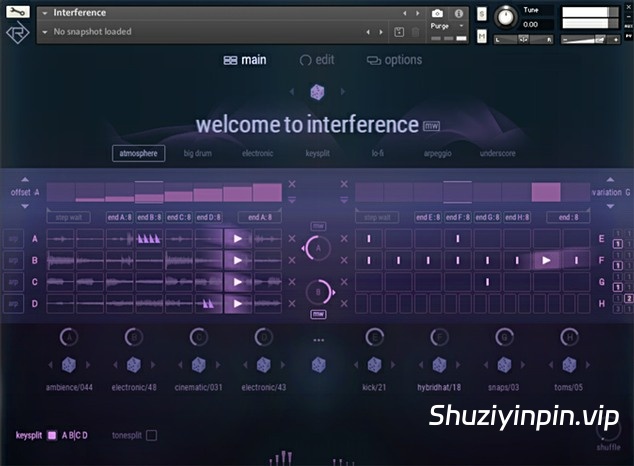This screenshot has height=466, width=634.
Task: Open the snapshot dropdown arrow
Action: pos(45,32)
